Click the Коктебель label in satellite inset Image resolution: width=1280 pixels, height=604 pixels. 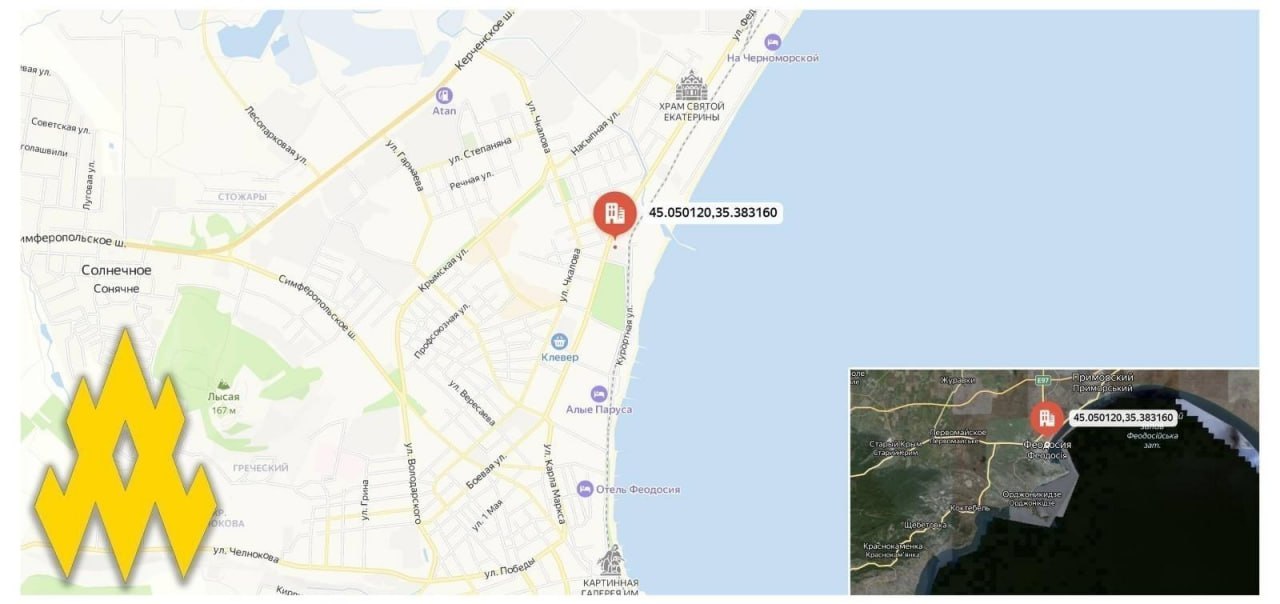pos(969,508)
